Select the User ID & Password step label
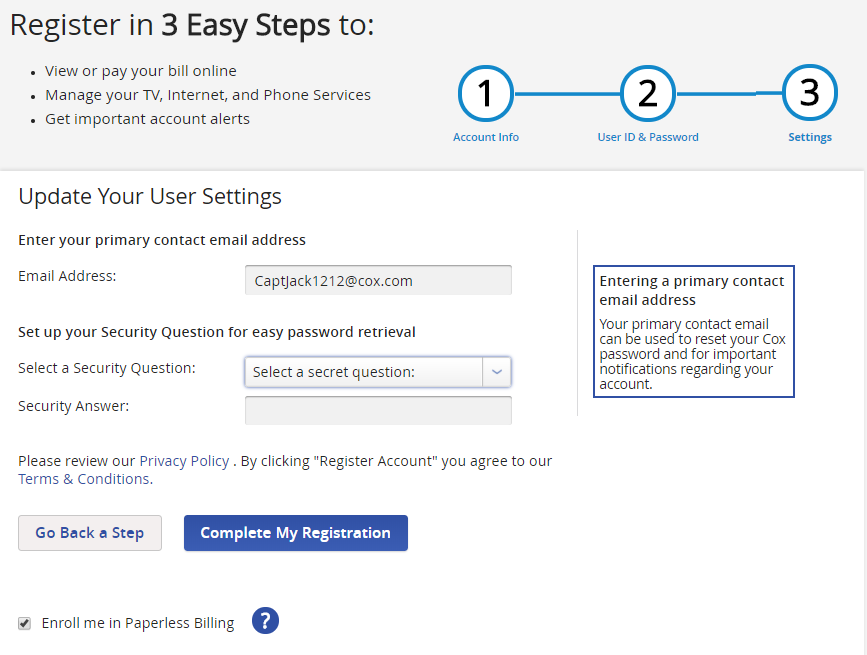This screenshot has height=655, width=867. click(x=647, y=137)
